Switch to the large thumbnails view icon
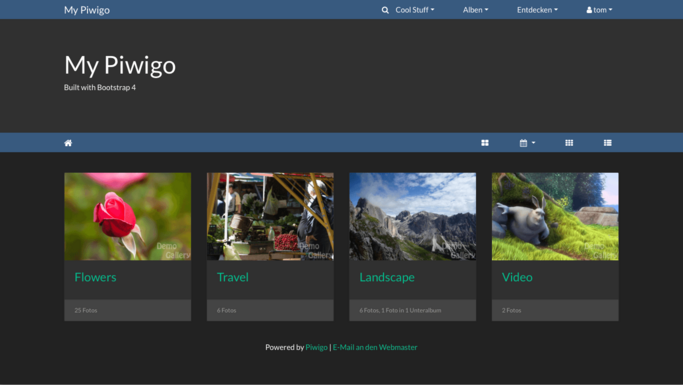Viewport: 683px width, 385px height. 485,143
